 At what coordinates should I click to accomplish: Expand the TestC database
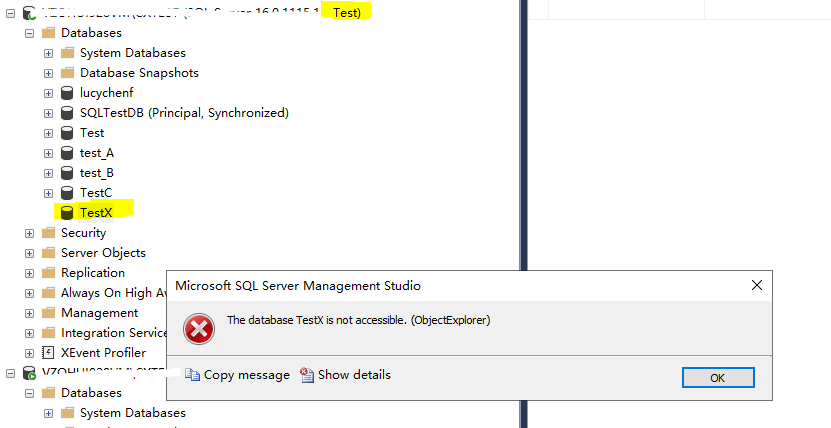[x=48, y=193]
